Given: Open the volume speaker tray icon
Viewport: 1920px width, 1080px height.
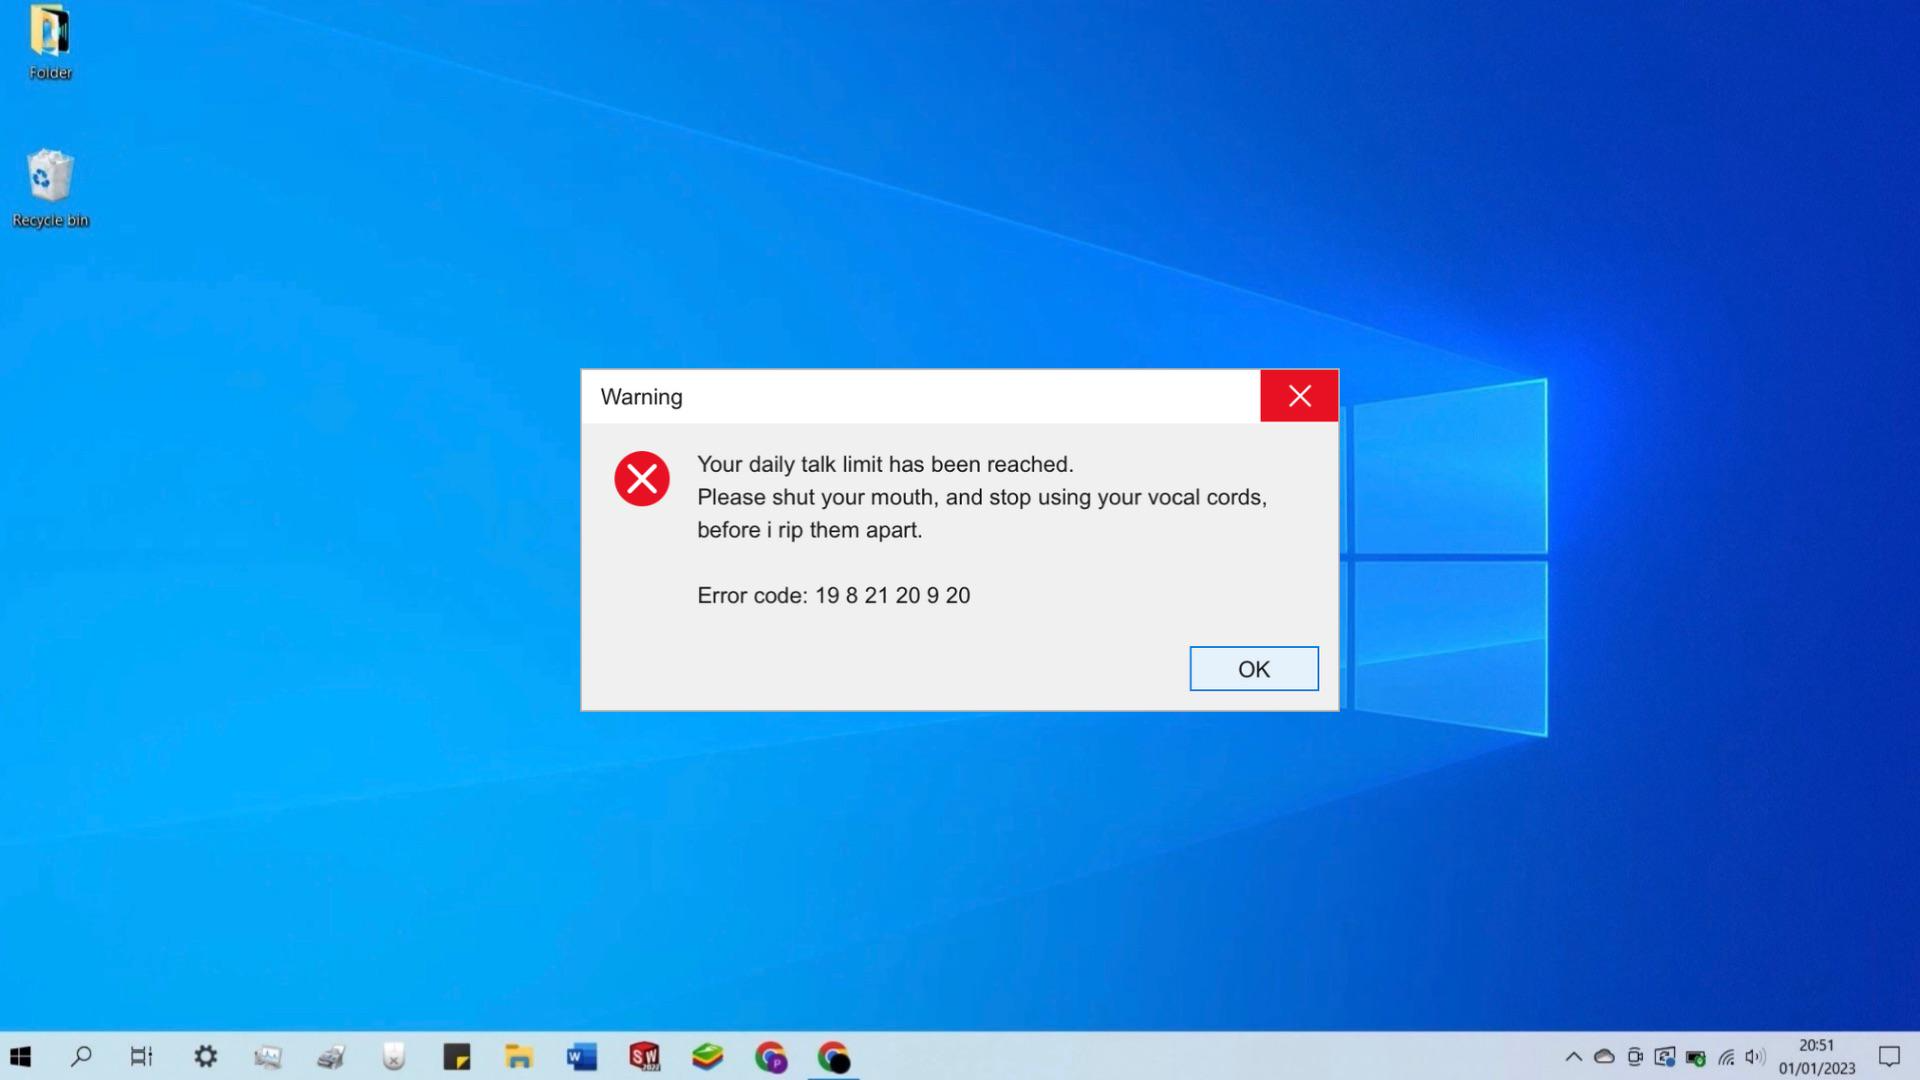Looking at the screenshot, I should (1755, 1057).
